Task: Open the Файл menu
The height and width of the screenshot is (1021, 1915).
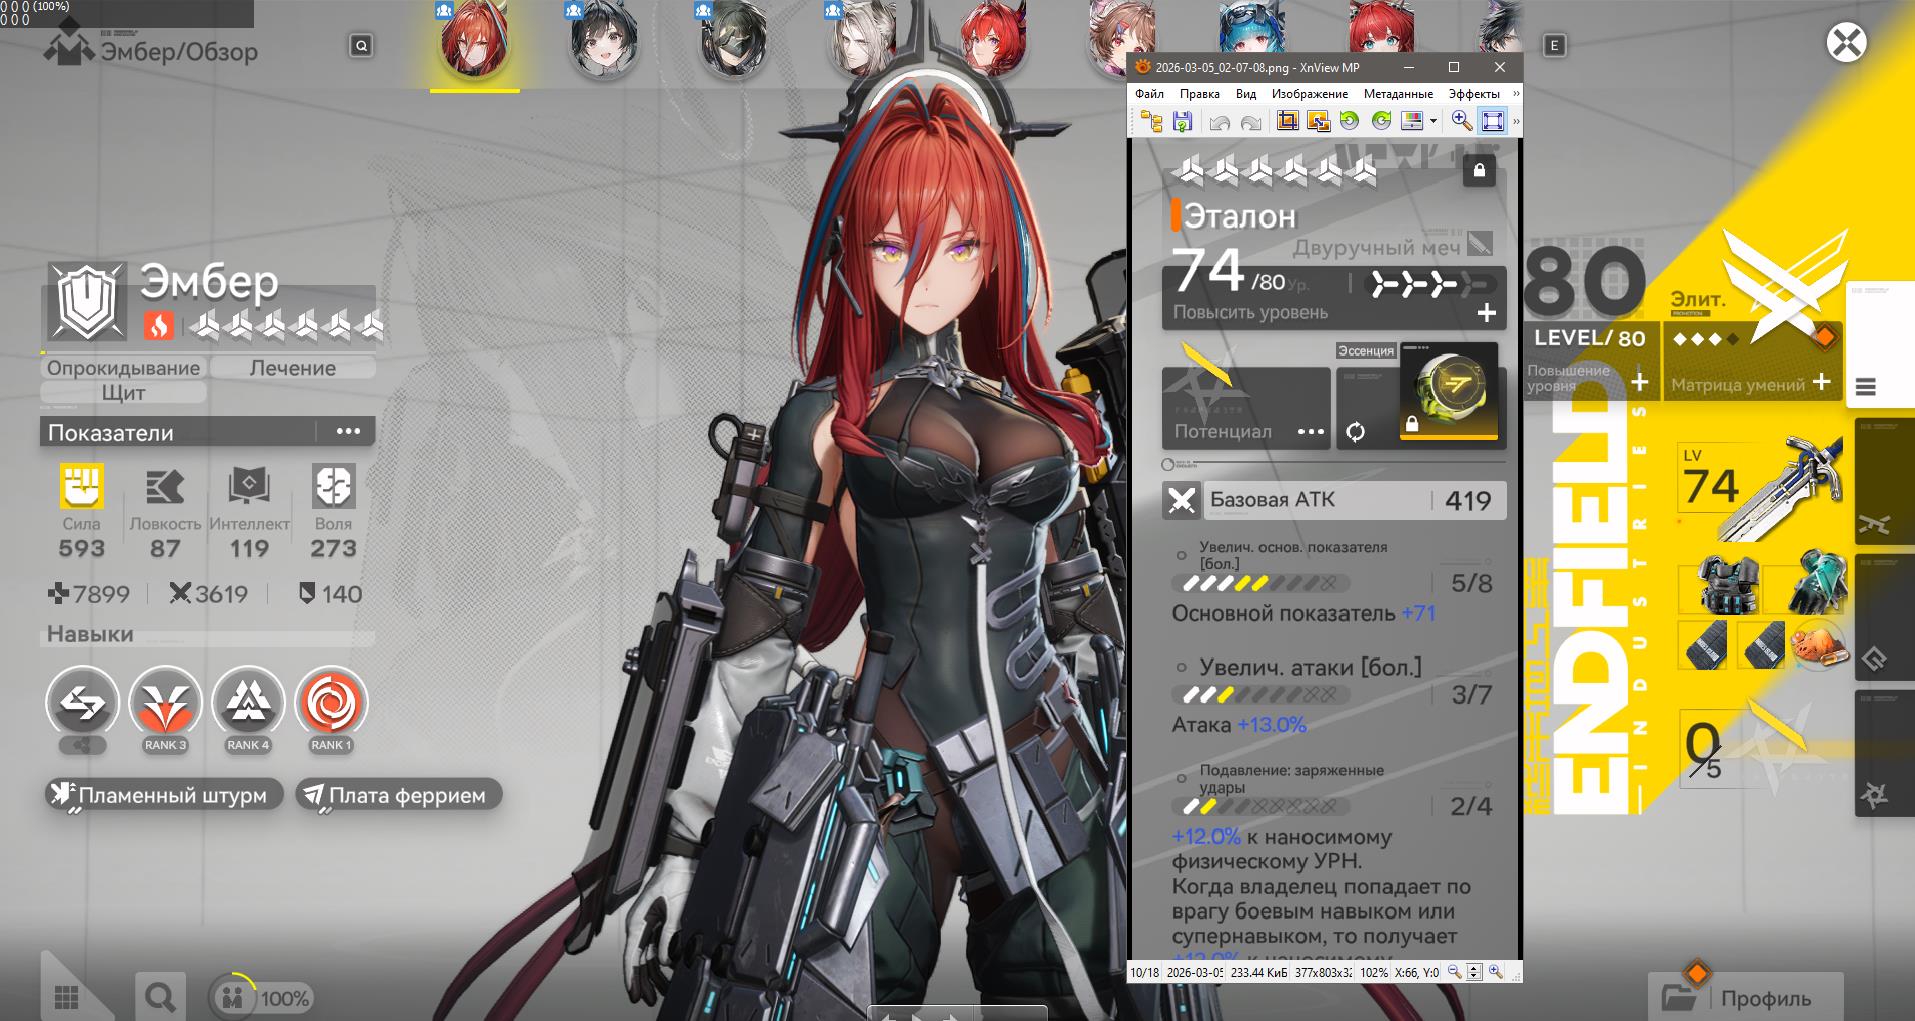Action: 1150,94
